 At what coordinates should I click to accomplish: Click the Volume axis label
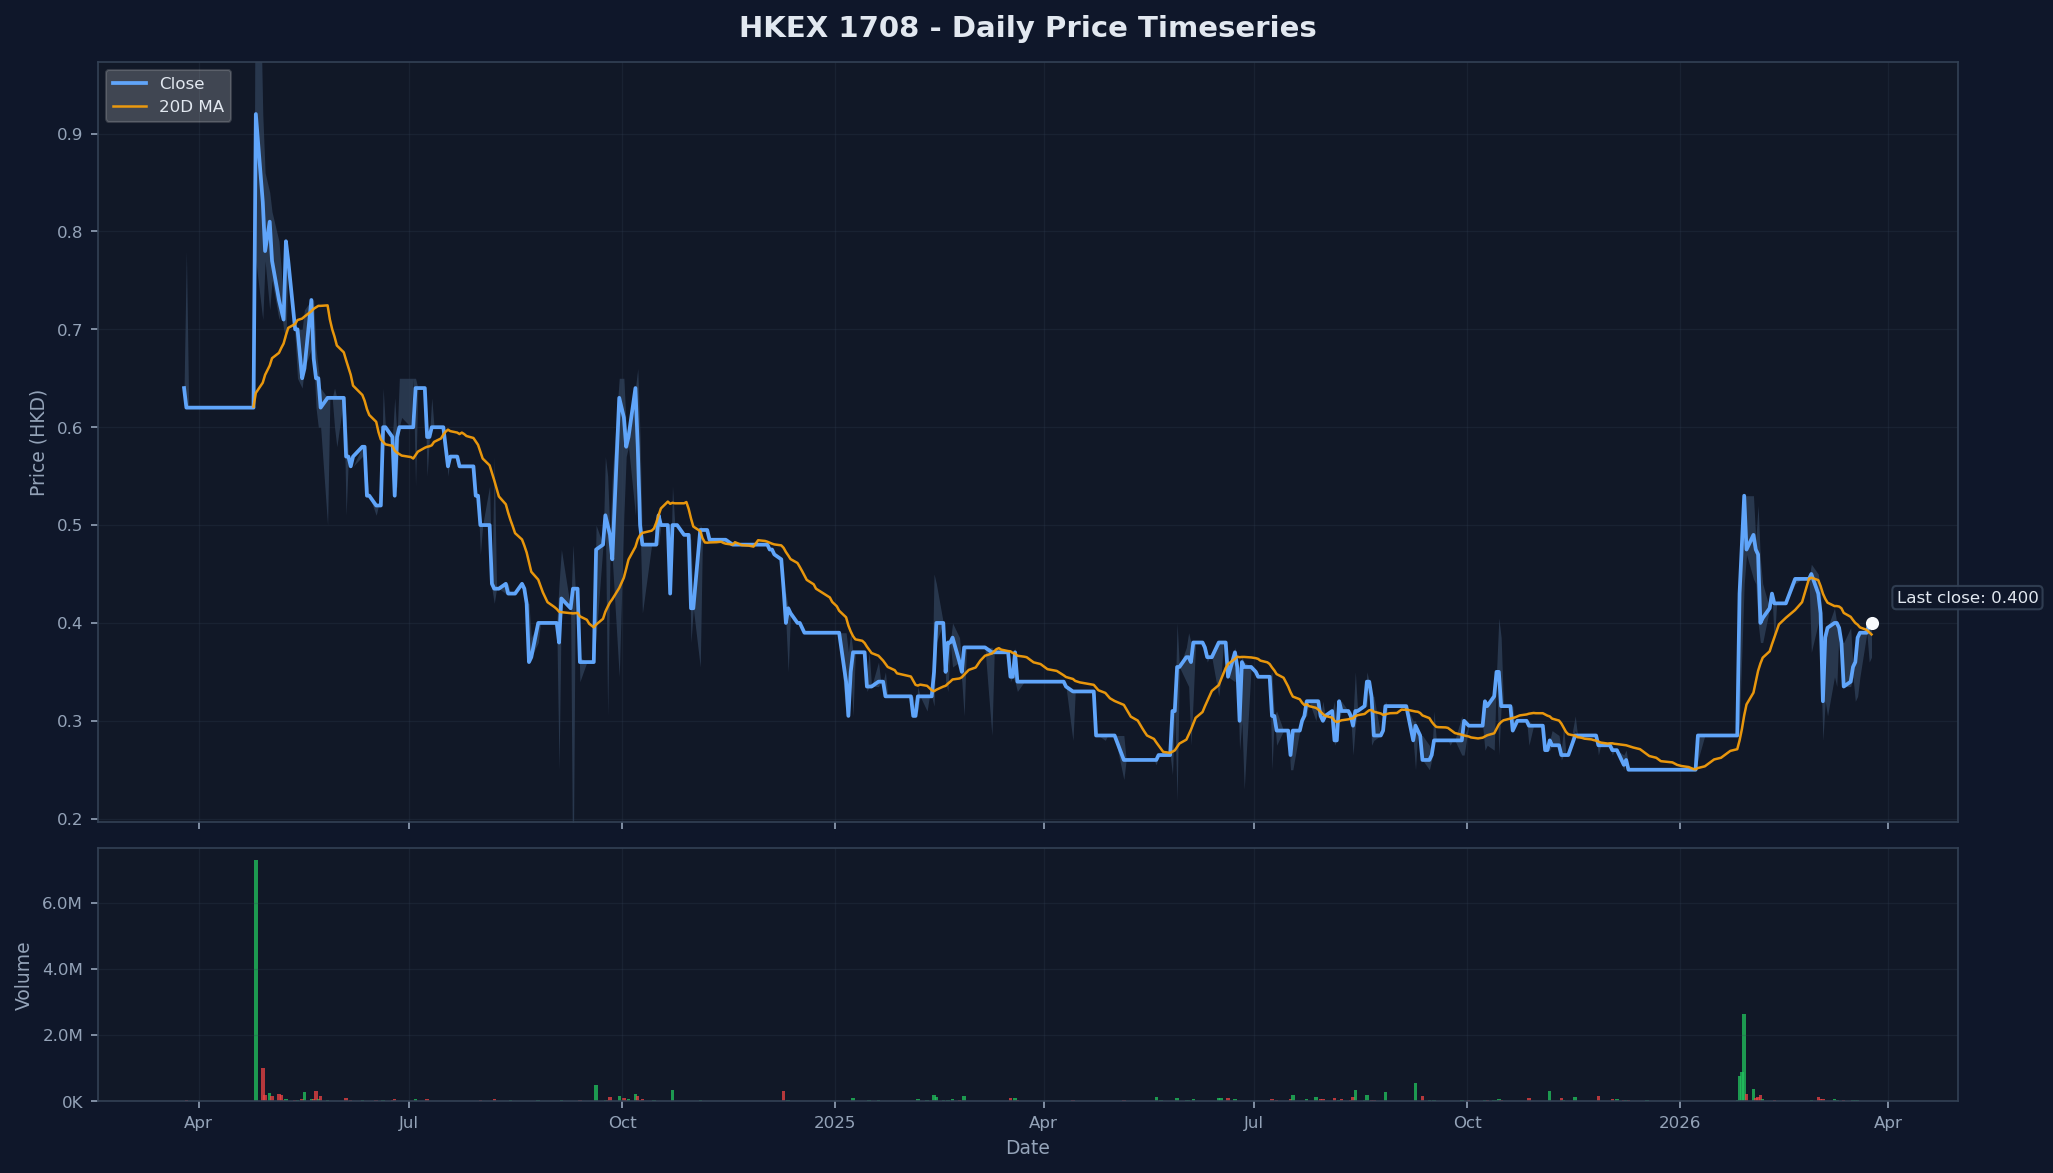[23, 976]
